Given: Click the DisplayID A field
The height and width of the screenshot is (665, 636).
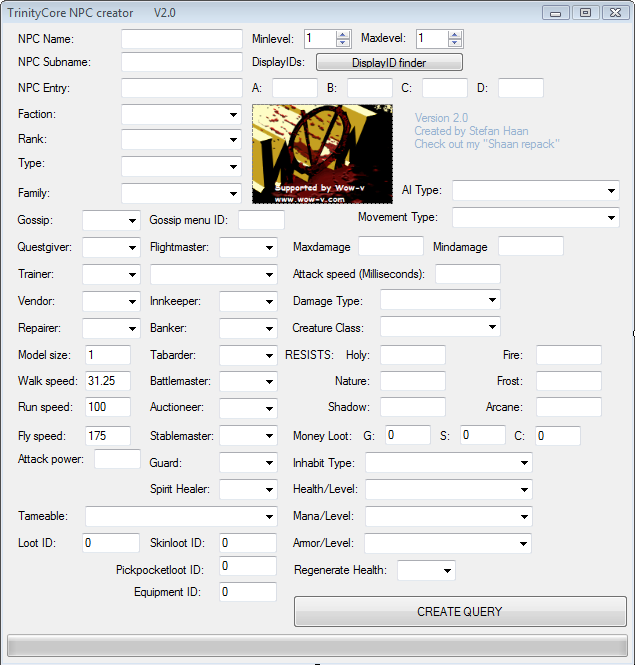Looking at the screenshot, I should coord(295,88).
